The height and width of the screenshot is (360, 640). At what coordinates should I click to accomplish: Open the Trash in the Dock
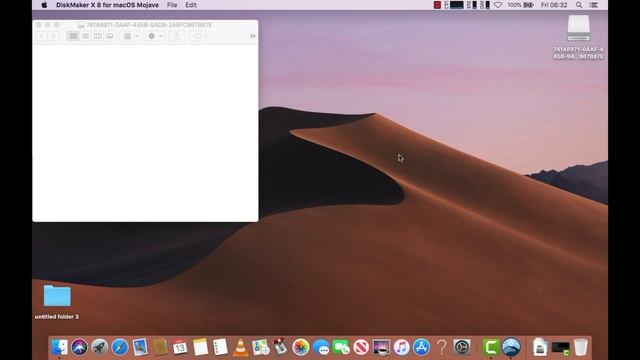(580, 347)
